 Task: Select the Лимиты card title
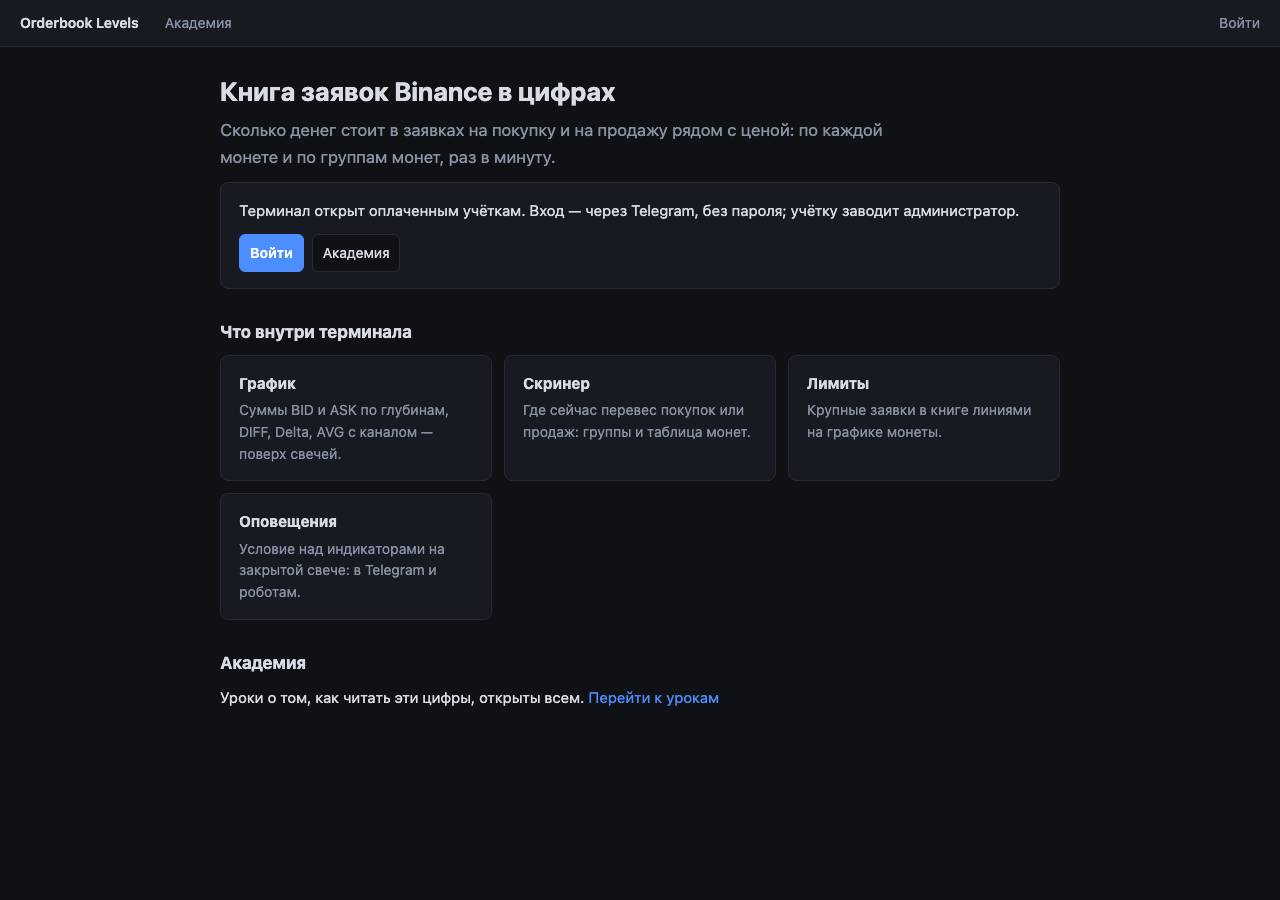[838, 384]
